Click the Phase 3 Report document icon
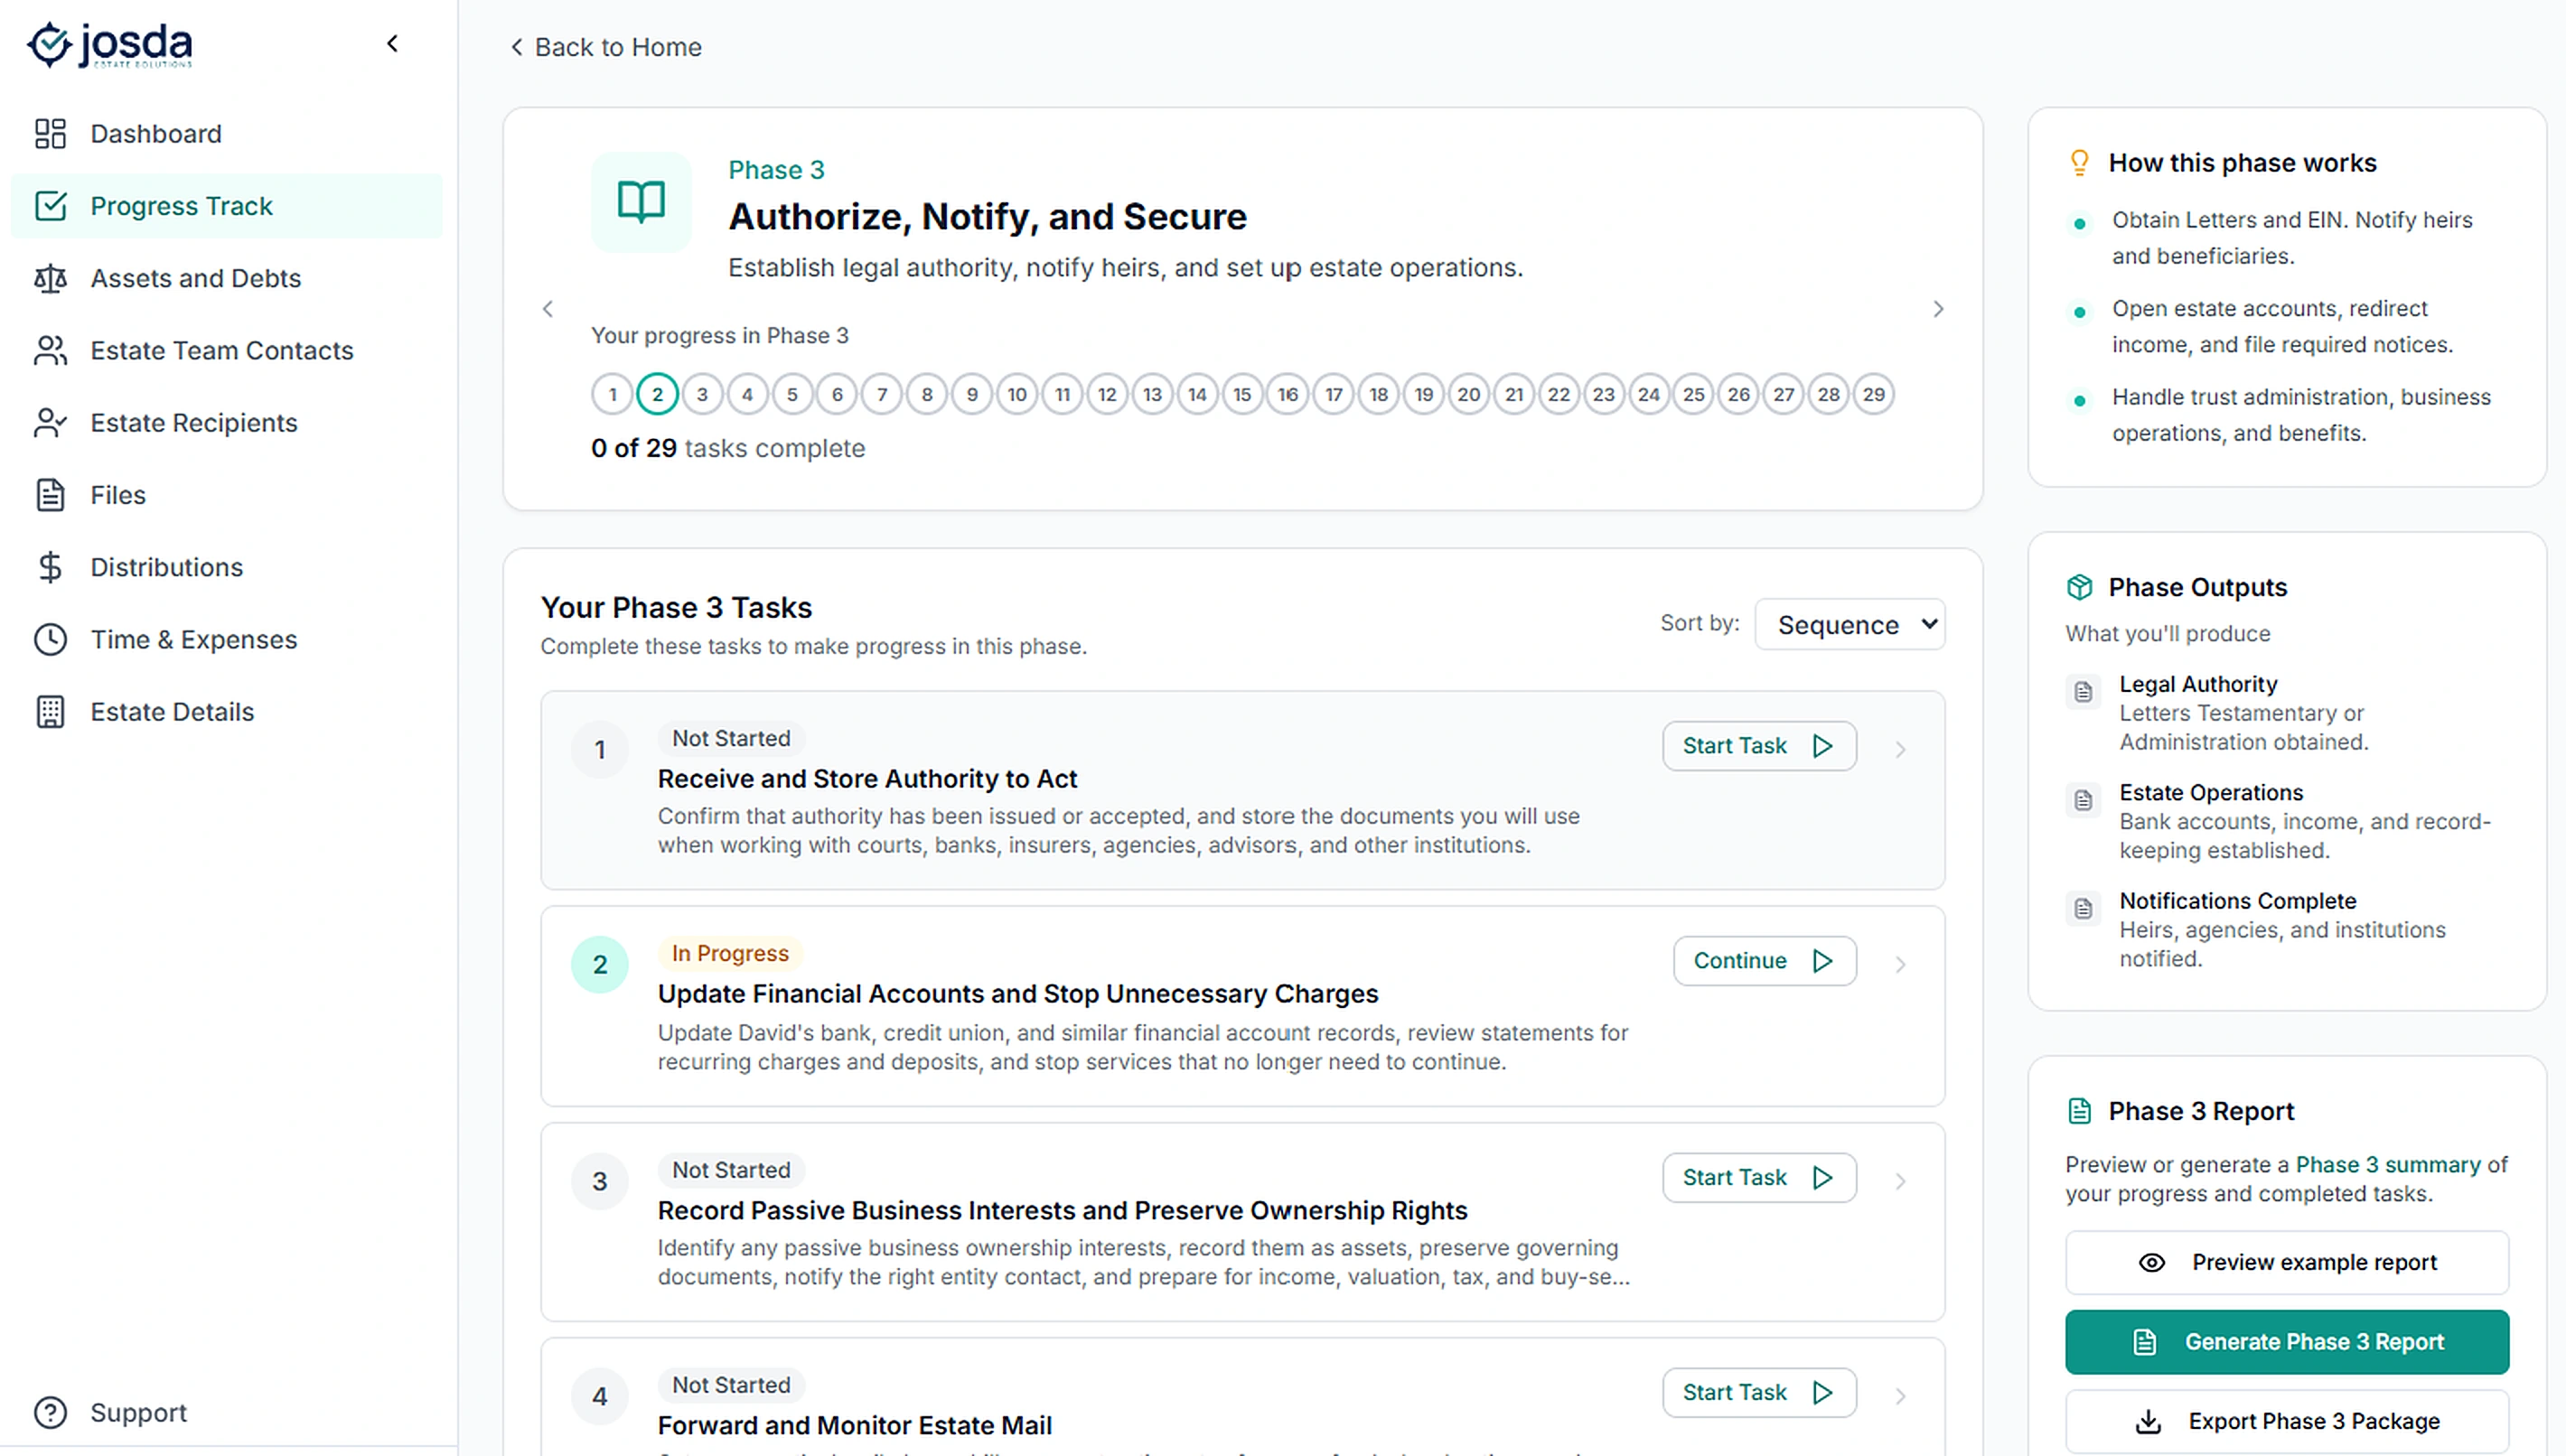The height and width of the screenshot is (1456, 2566). point(2079,1112)
